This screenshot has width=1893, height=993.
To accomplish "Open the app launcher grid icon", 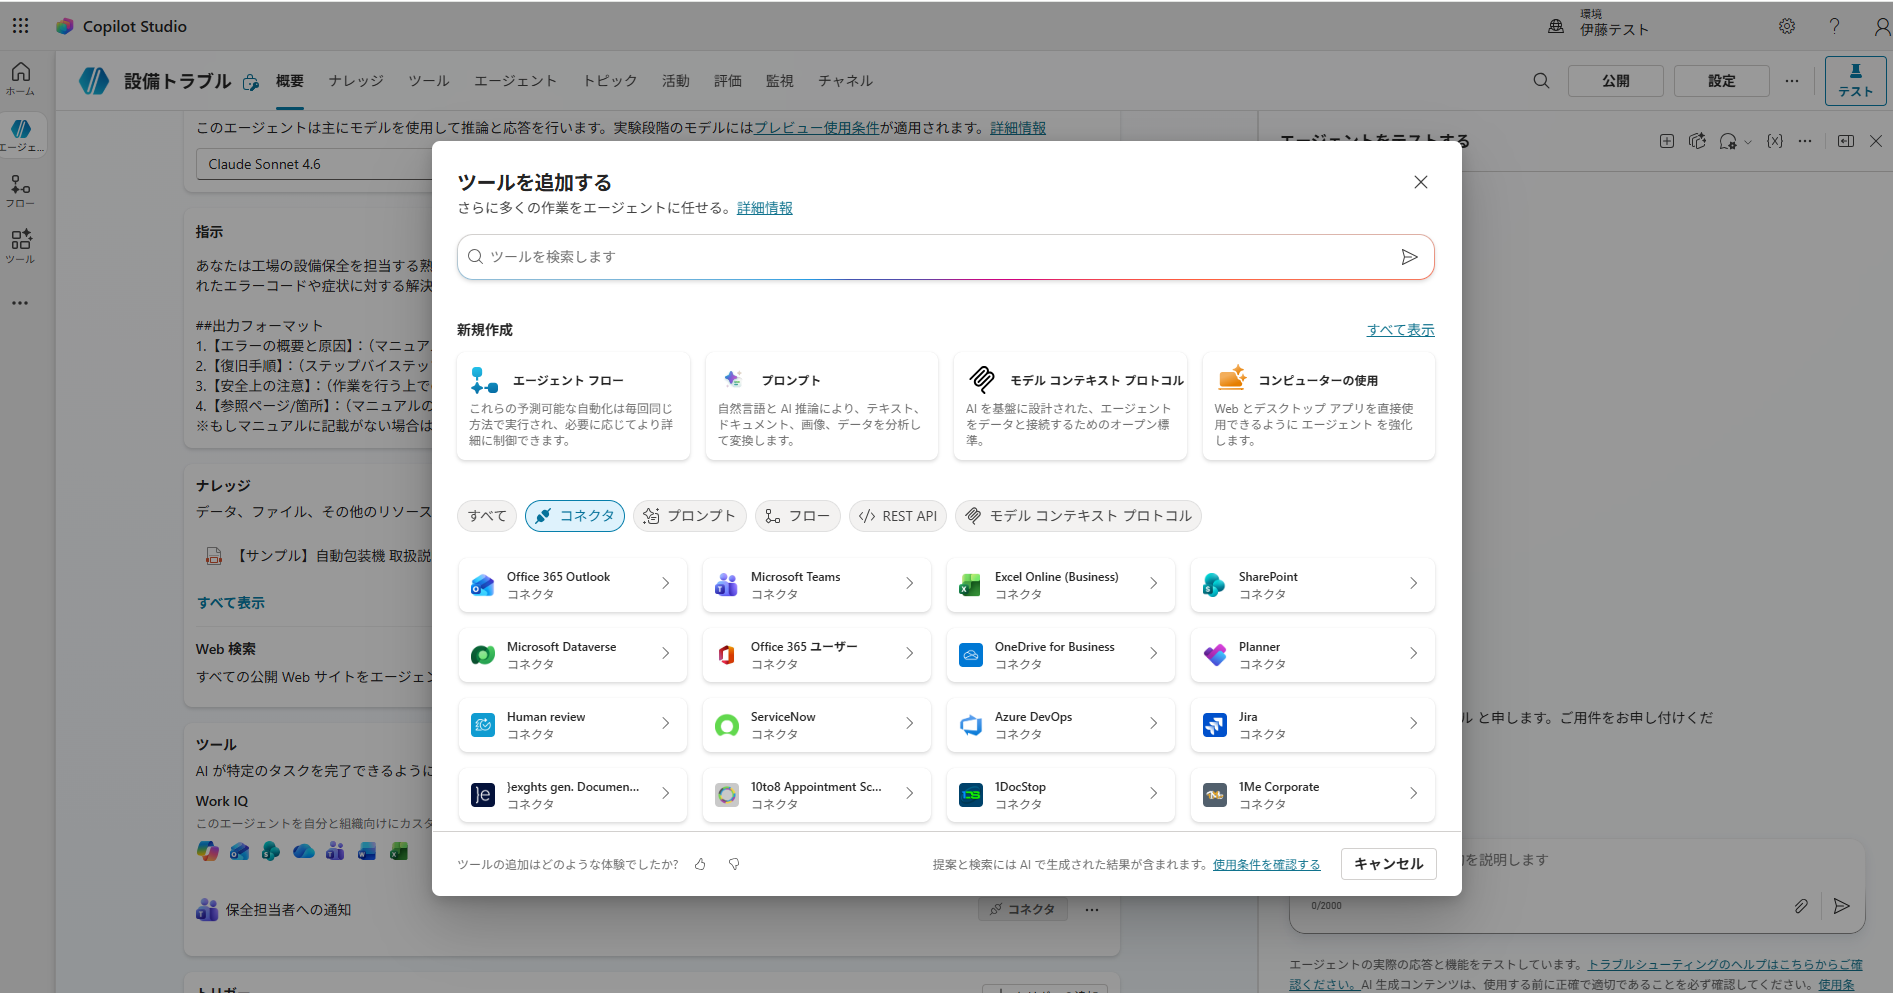I will click(20, 26).
